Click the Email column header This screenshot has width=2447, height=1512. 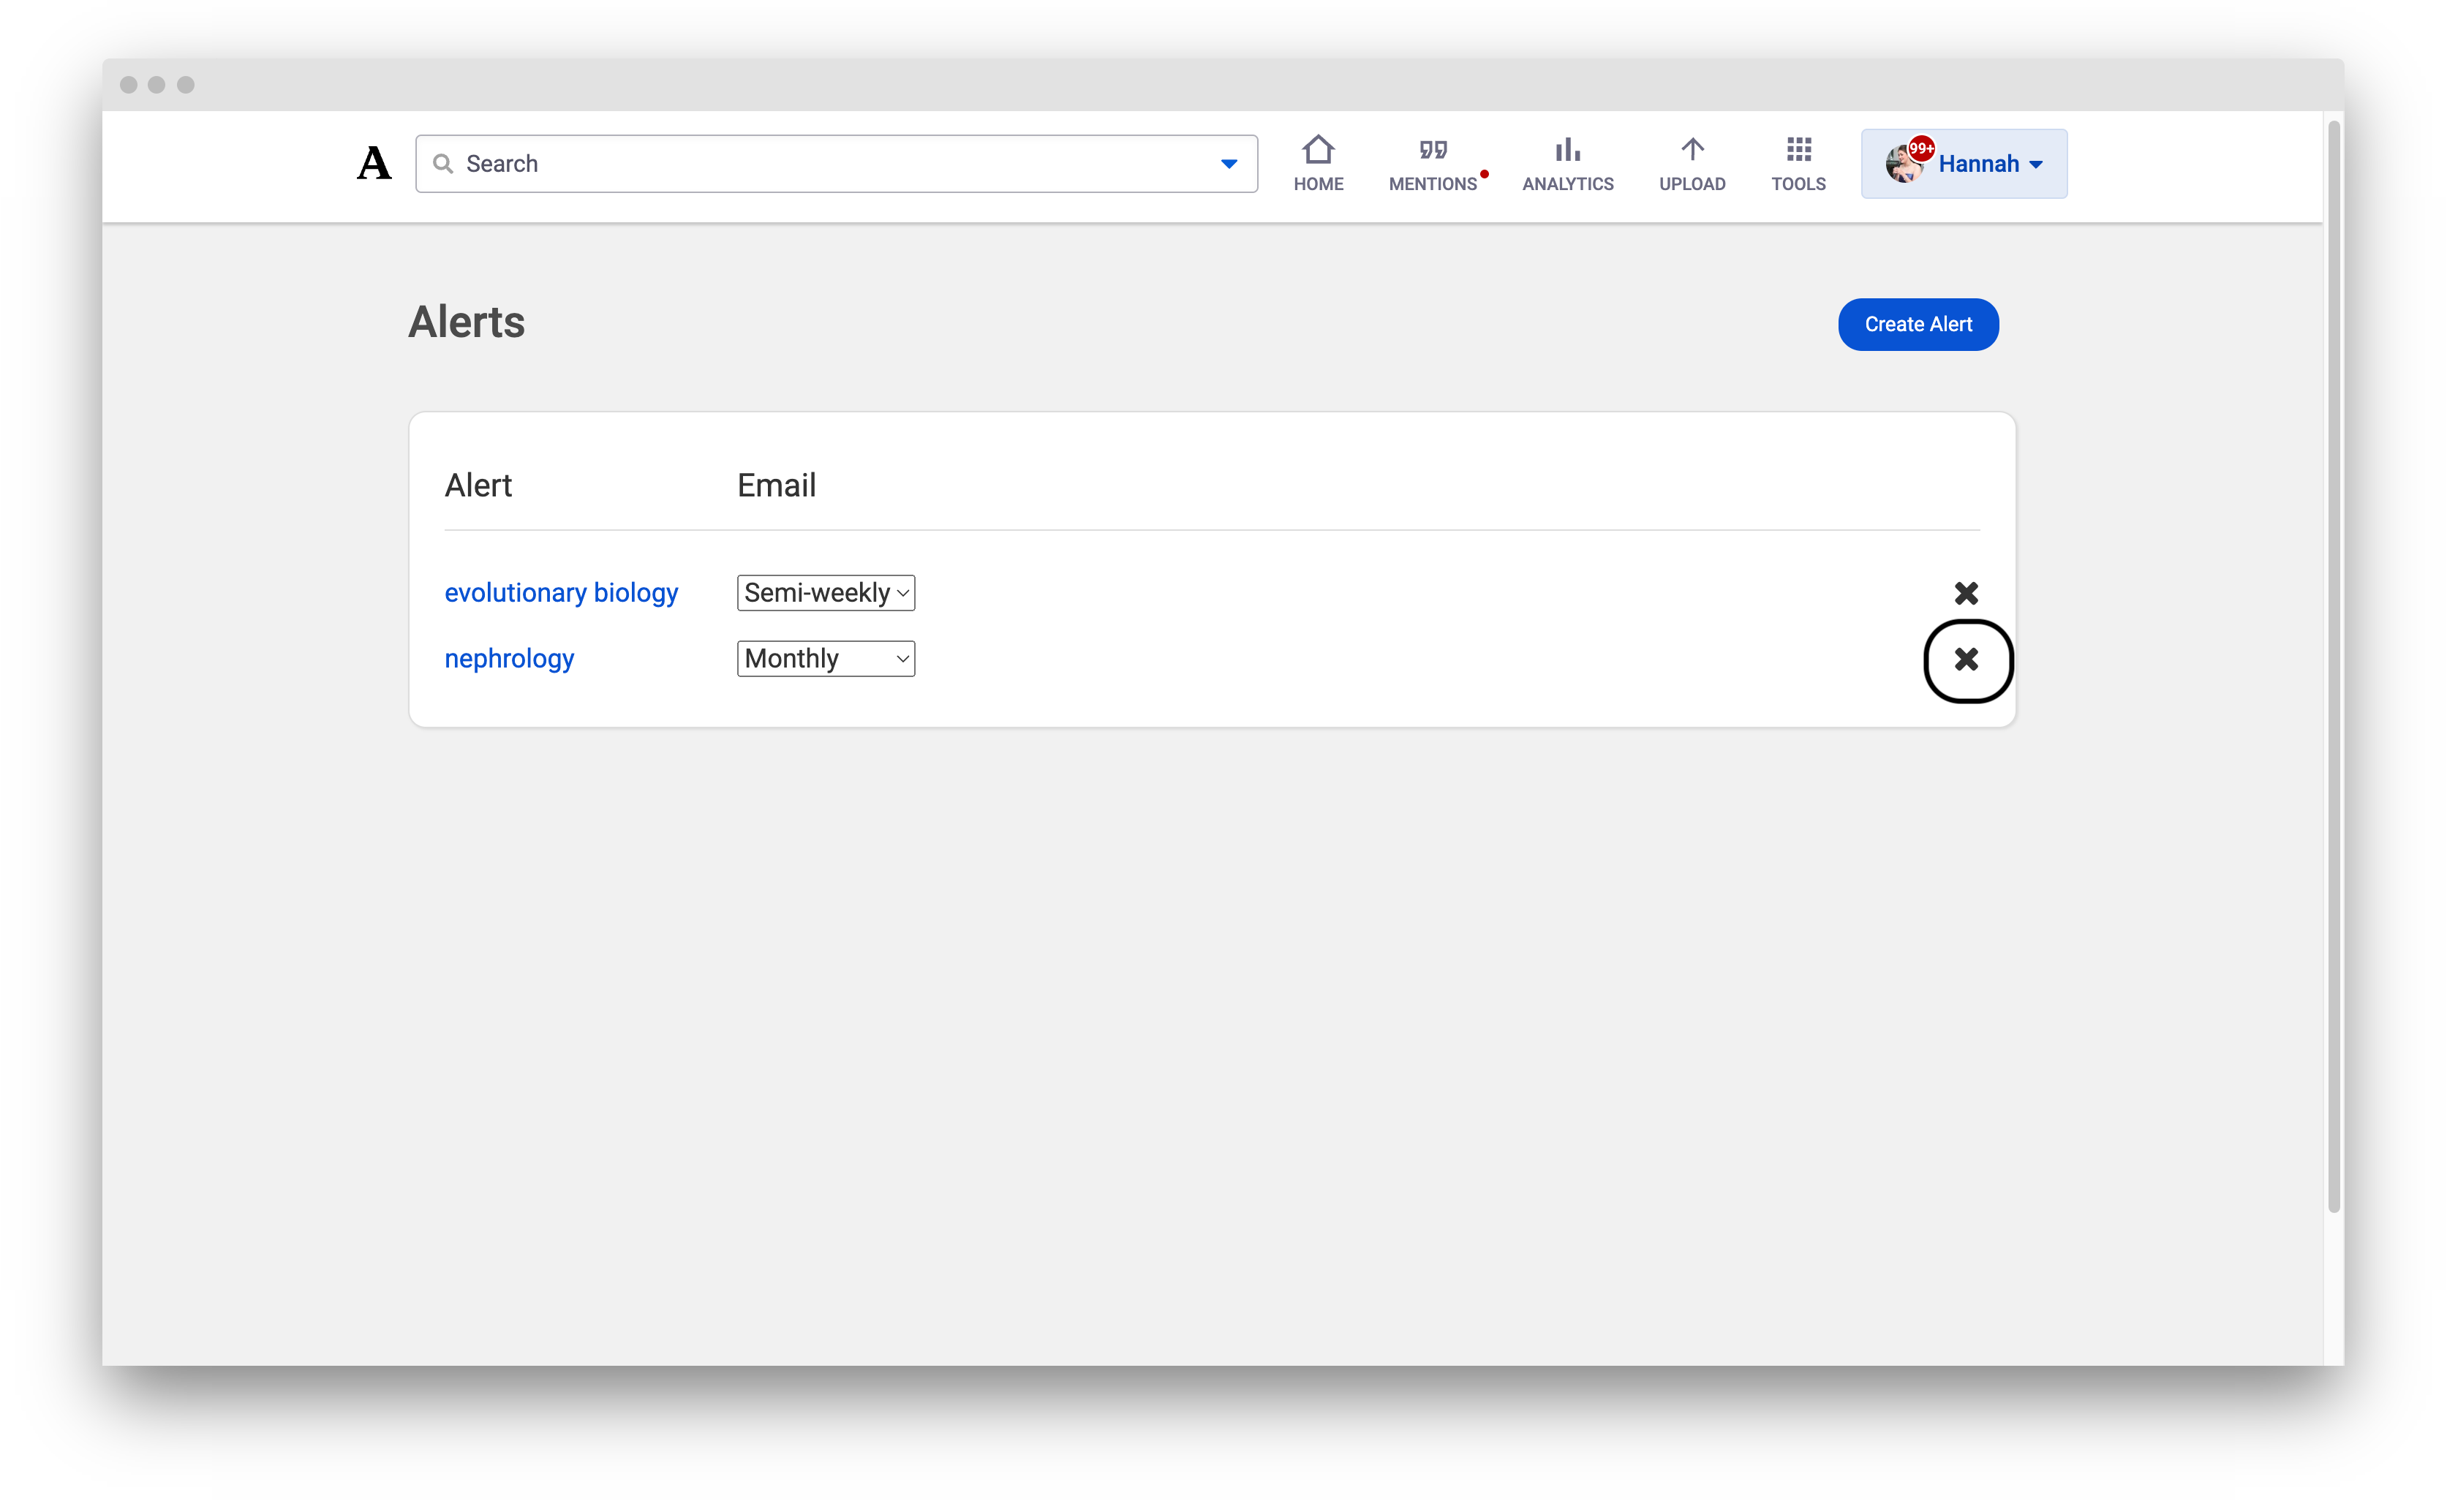coord(776,485)
